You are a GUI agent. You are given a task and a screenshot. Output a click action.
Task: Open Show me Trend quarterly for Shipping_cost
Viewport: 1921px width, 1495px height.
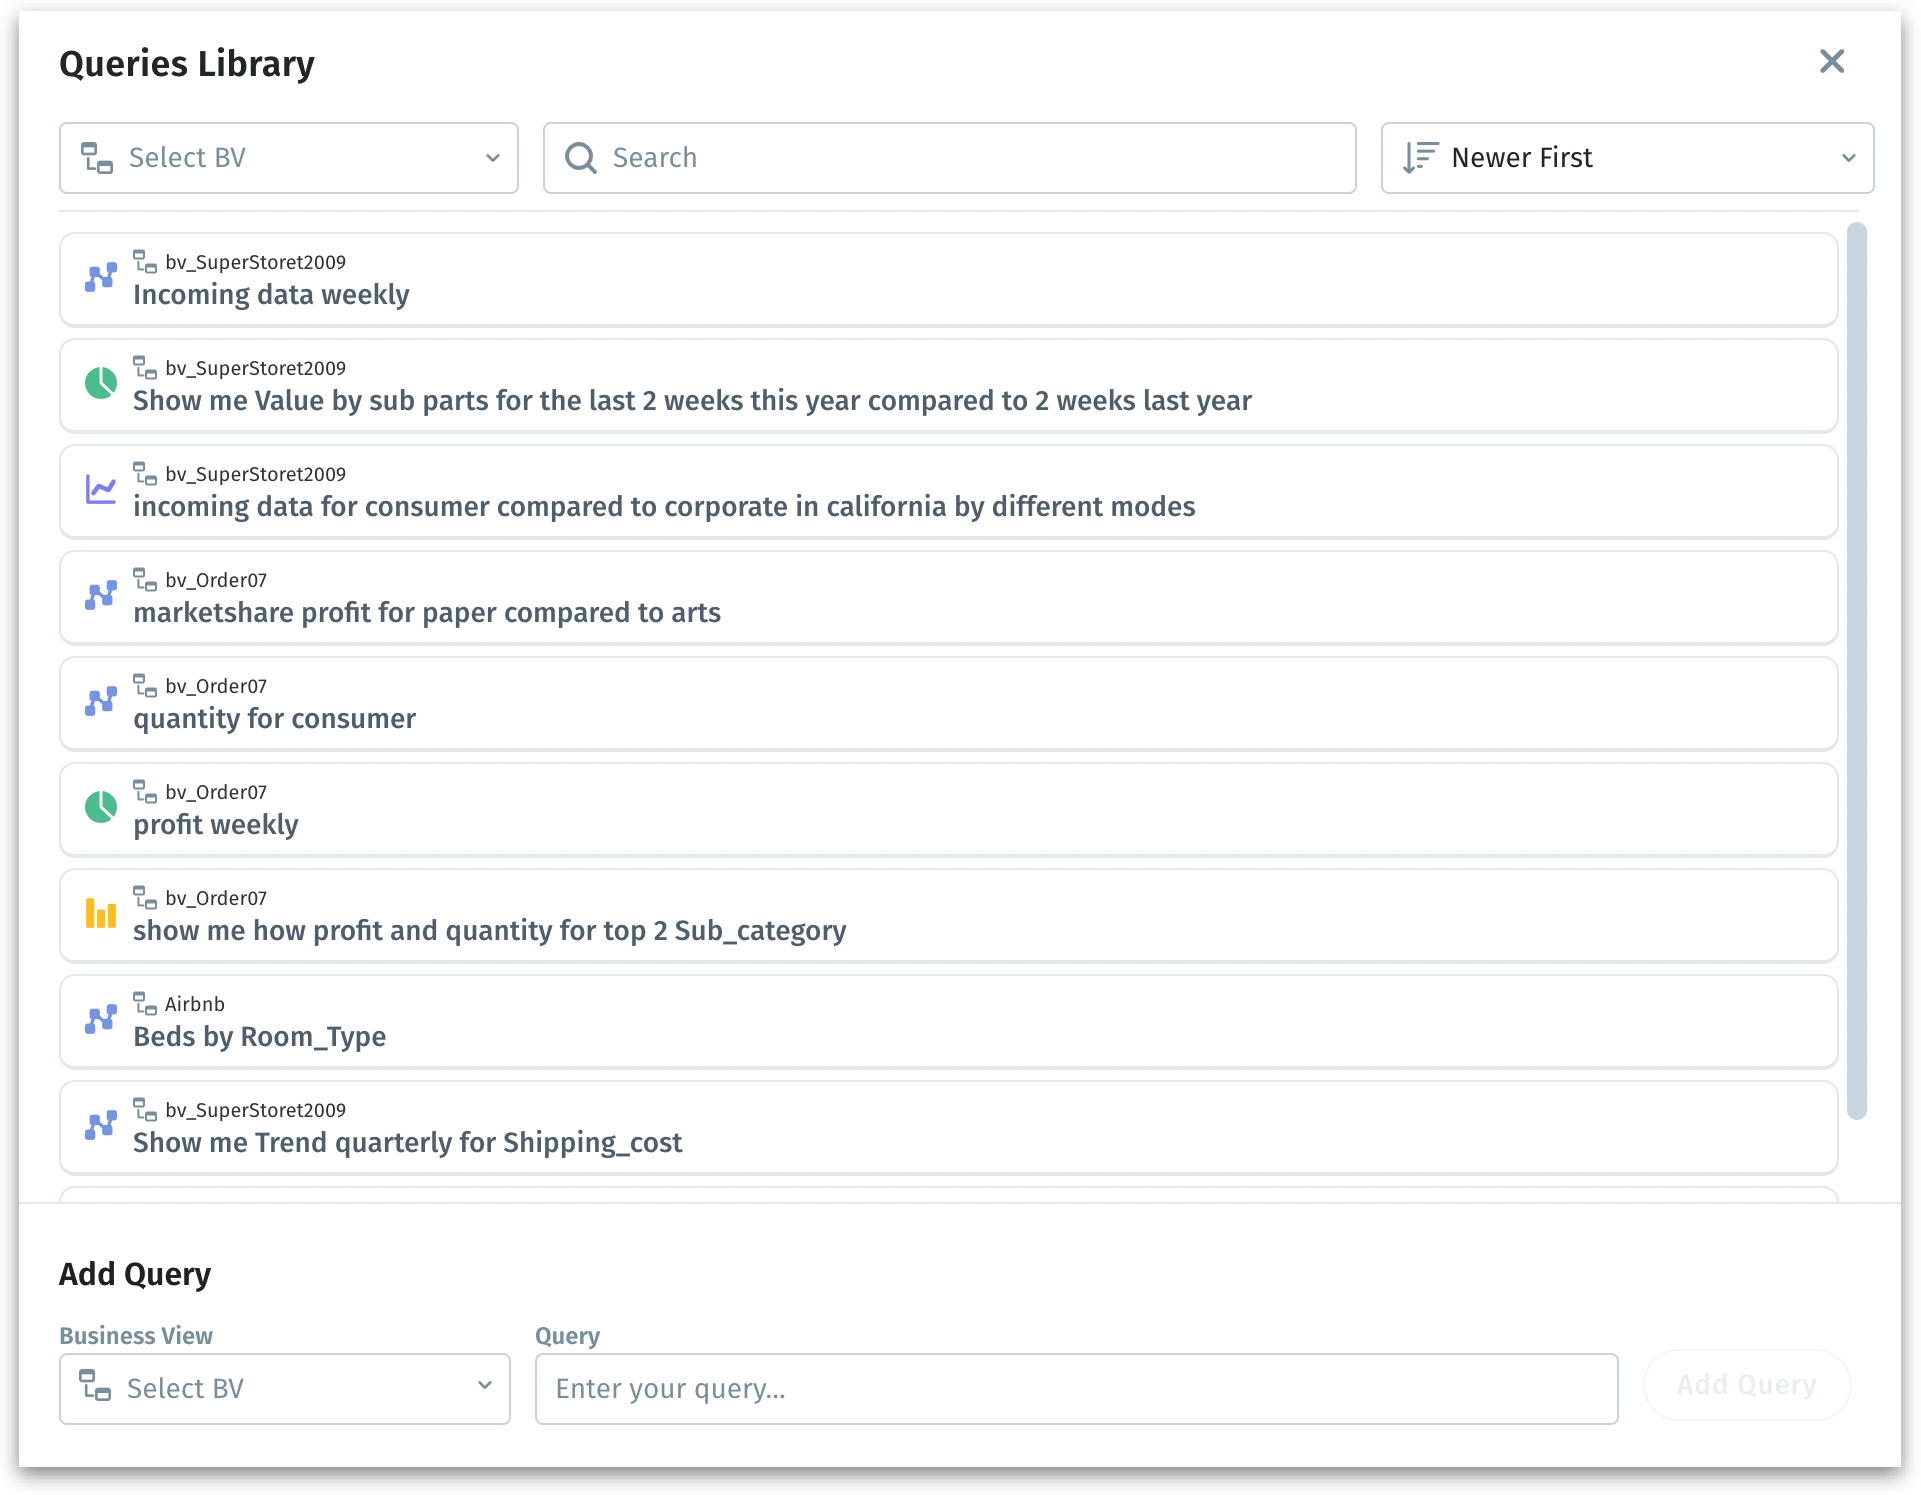click(407, 1142)
